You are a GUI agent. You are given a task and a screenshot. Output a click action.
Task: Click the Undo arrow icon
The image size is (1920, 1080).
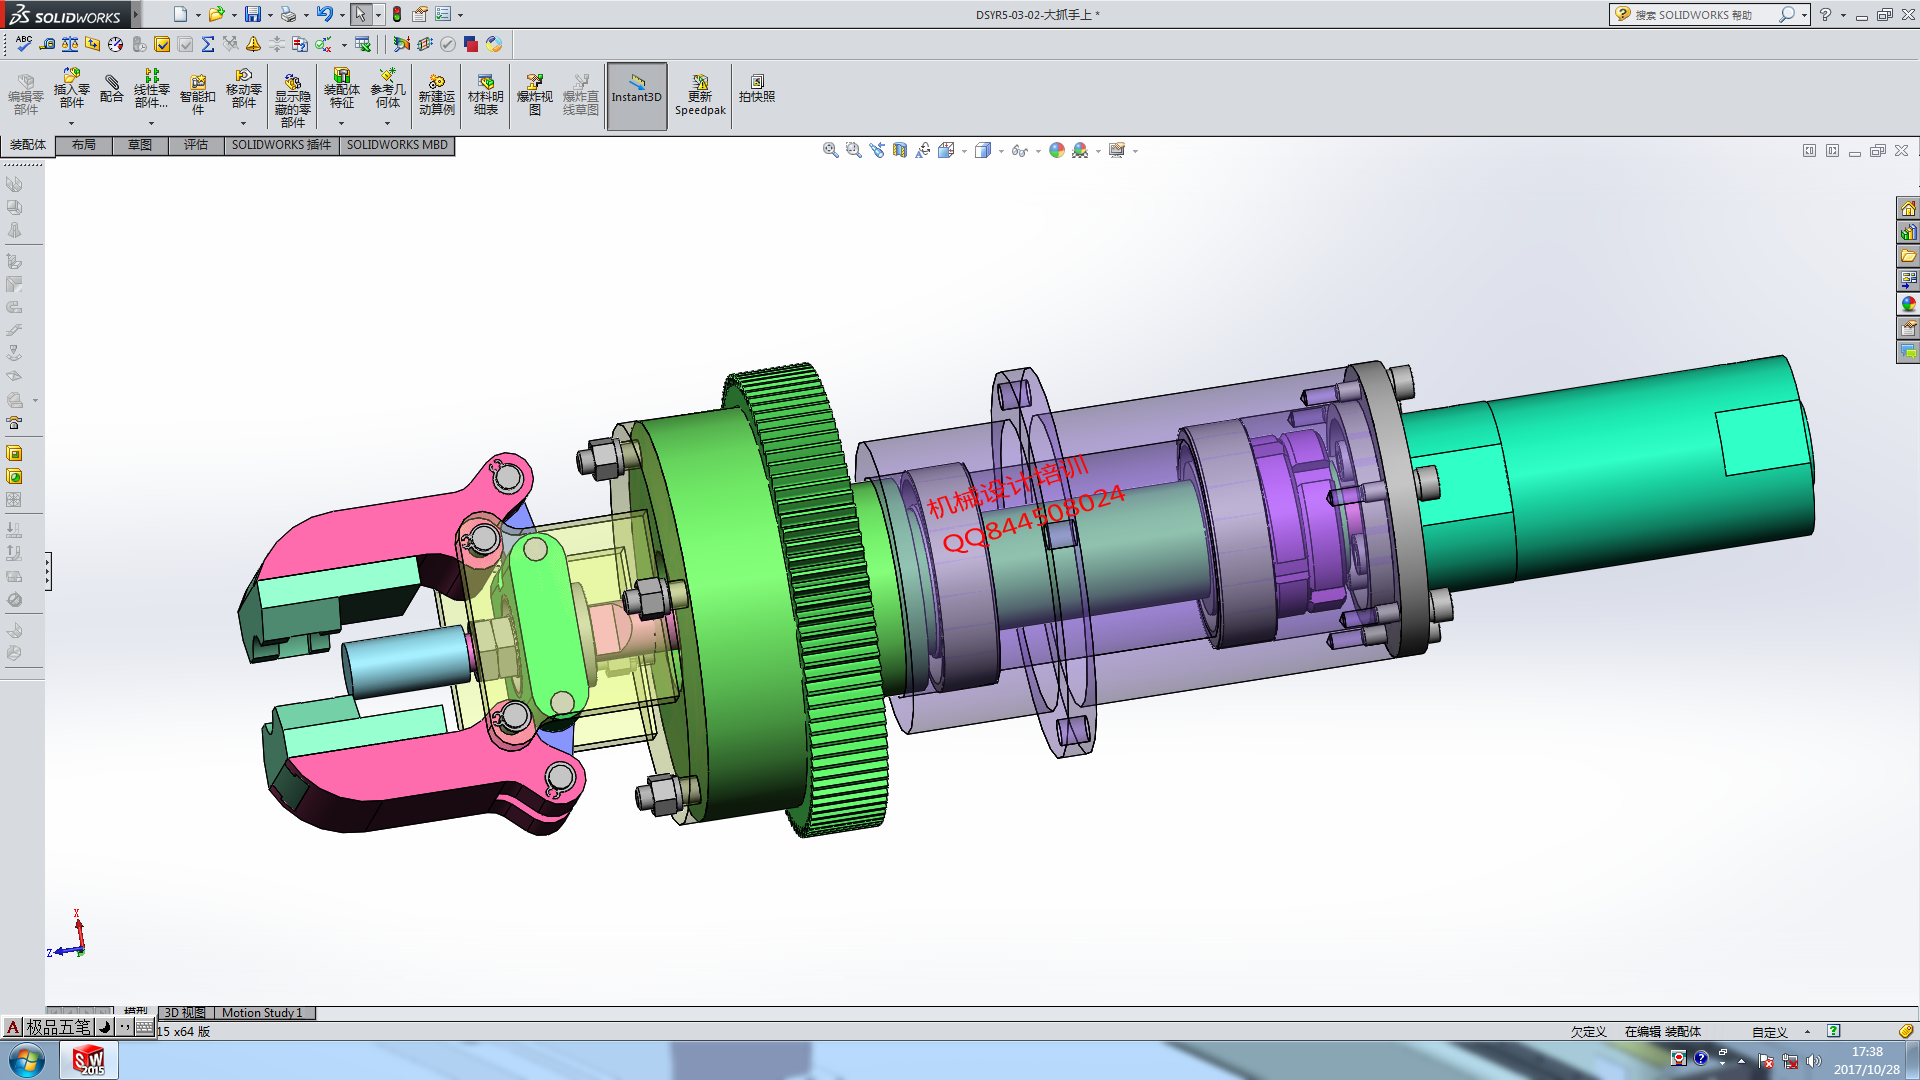pos(325,14)
